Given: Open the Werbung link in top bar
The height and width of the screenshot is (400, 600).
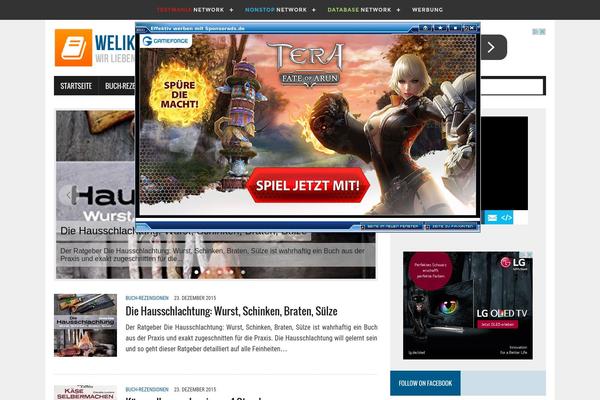Looking at the screenshot, I should [427, 10].
